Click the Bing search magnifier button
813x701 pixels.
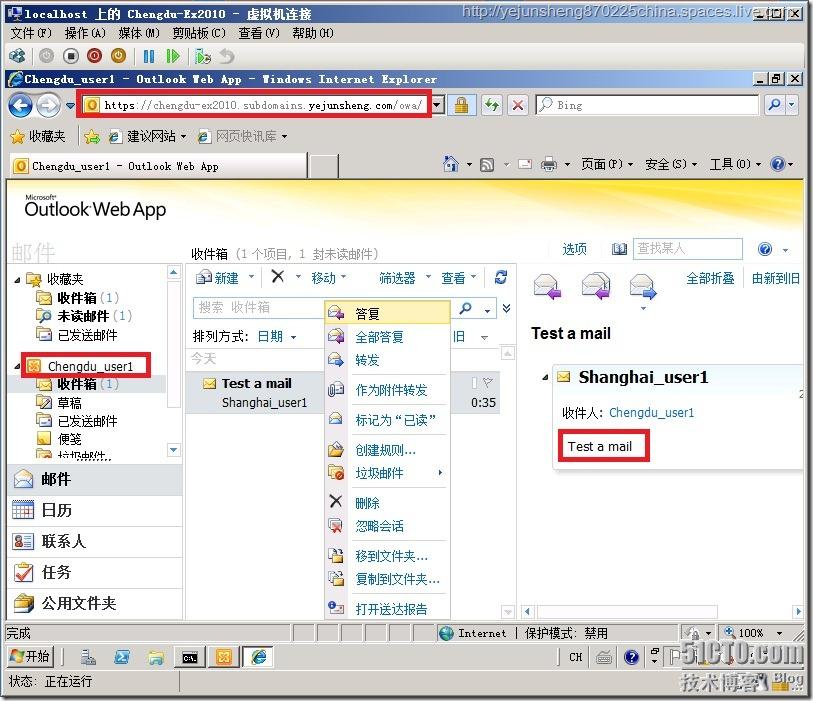(774, 105)
